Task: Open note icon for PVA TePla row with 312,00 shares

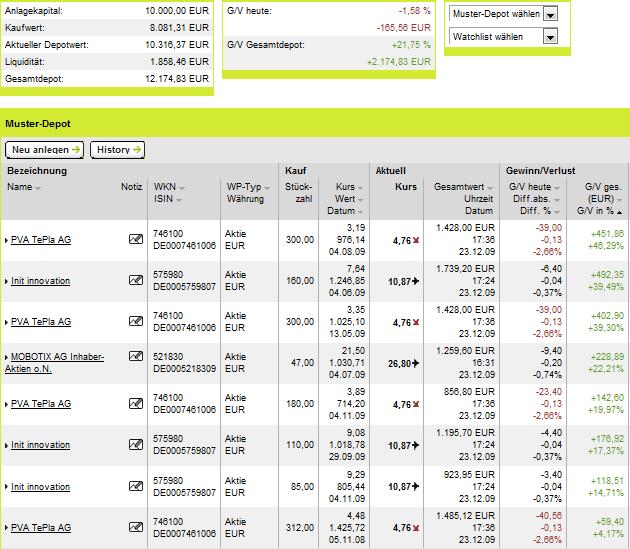Action: (136, 527)
